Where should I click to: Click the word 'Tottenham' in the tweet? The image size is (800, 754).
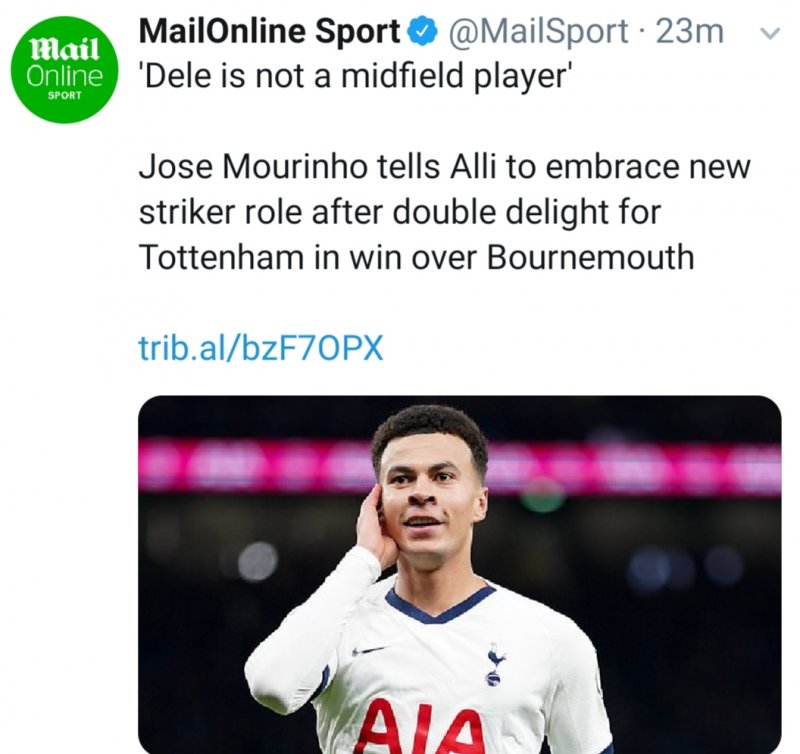221,257
